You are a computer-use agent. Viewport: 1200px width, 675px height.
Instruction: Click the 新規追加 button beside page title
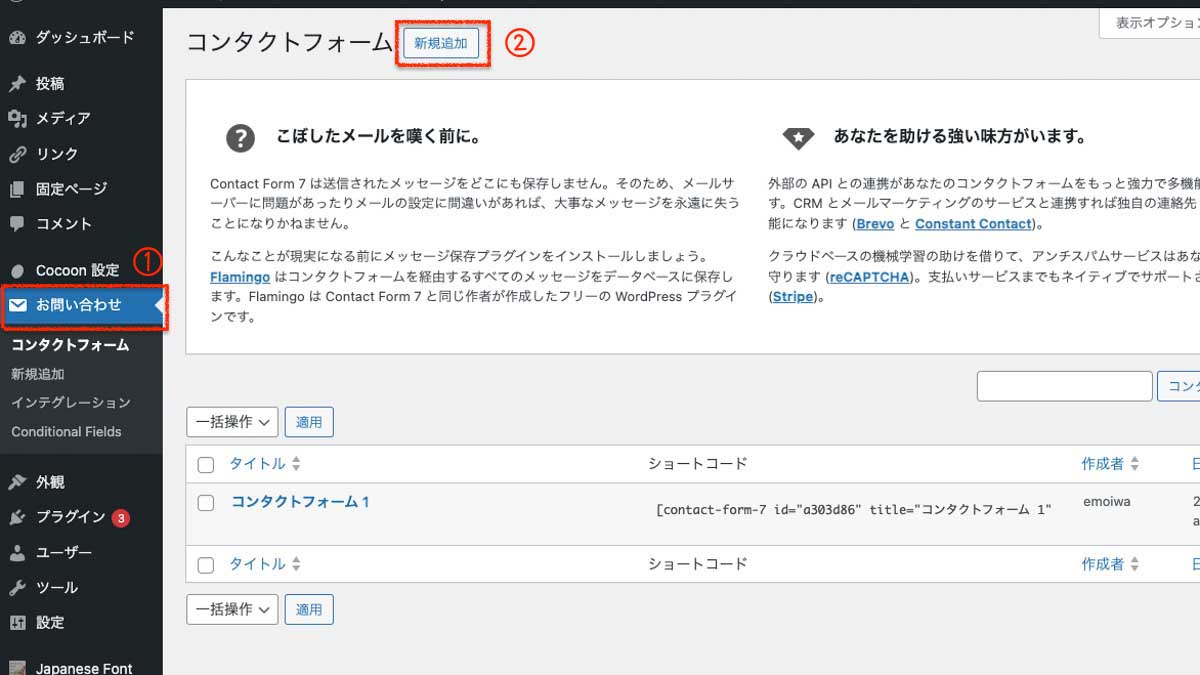tap(441, 43)
